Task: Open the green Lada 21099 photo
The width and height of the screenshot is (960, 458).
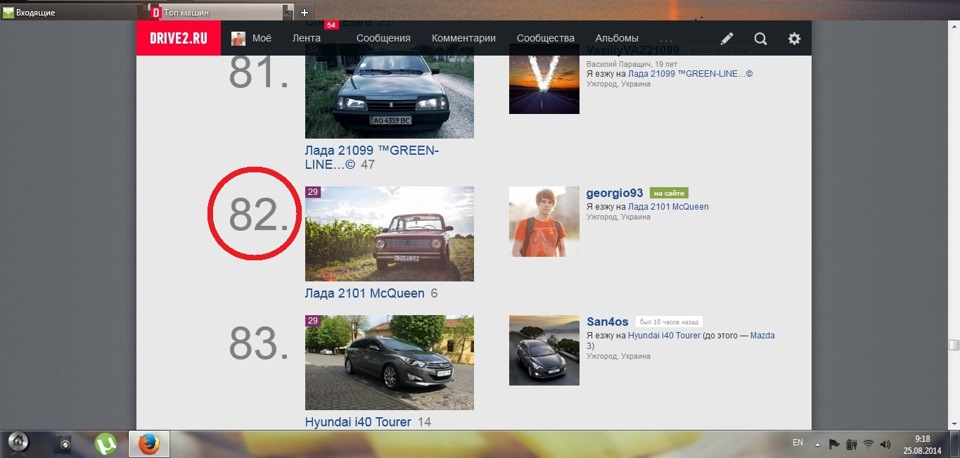Action: [389, 91]
